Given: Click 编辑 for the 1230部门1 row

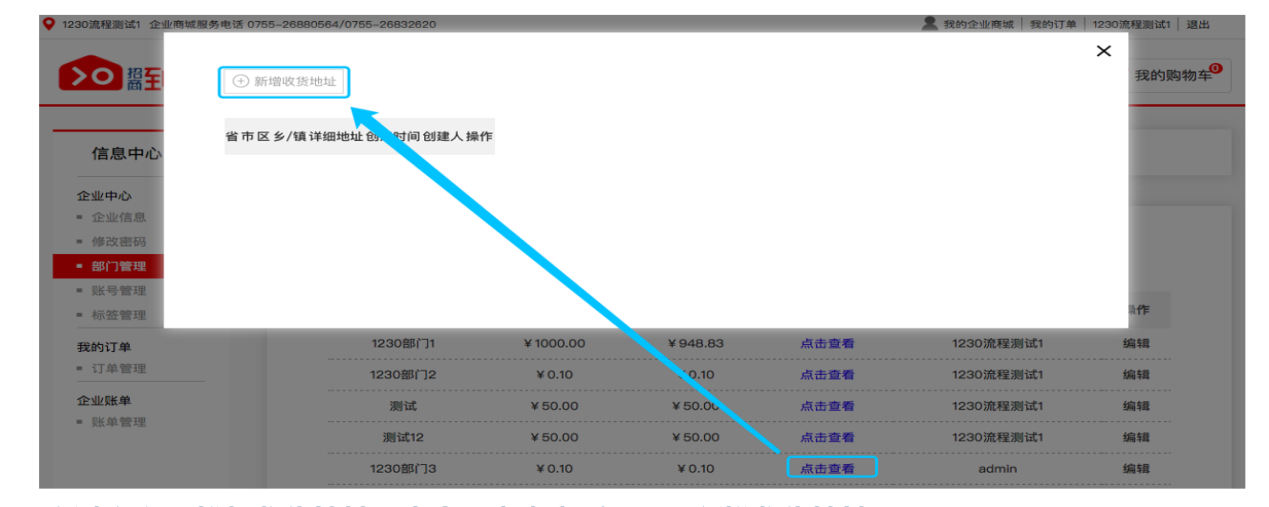Looking at the screenshot, I should tap(1136, 343).
